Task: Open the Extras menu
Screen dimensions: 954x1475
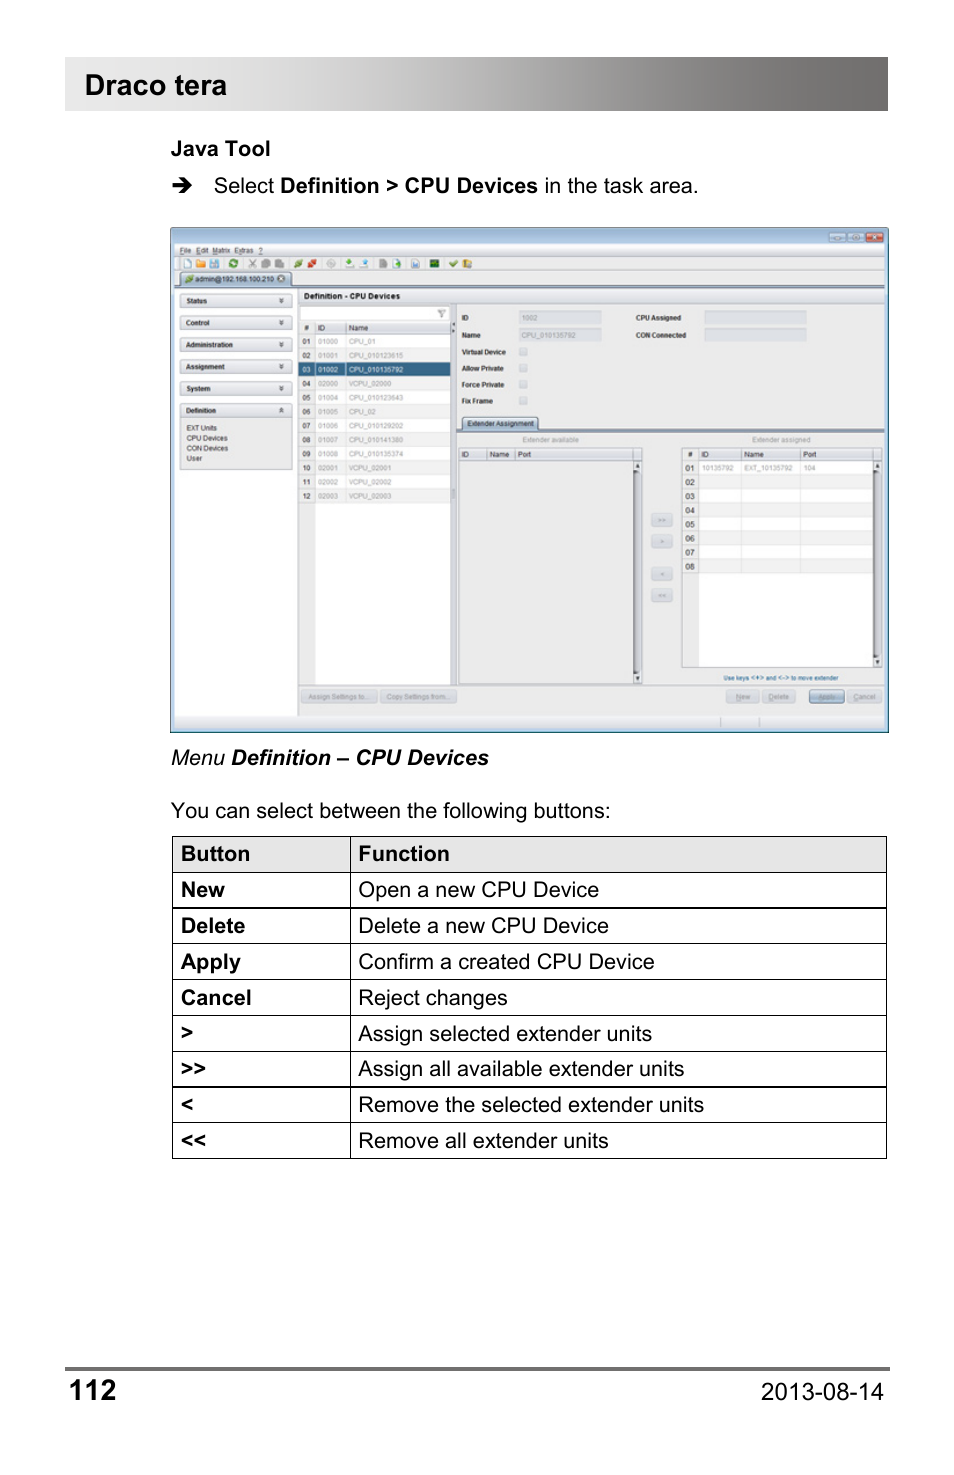Action: pos(244,250)
